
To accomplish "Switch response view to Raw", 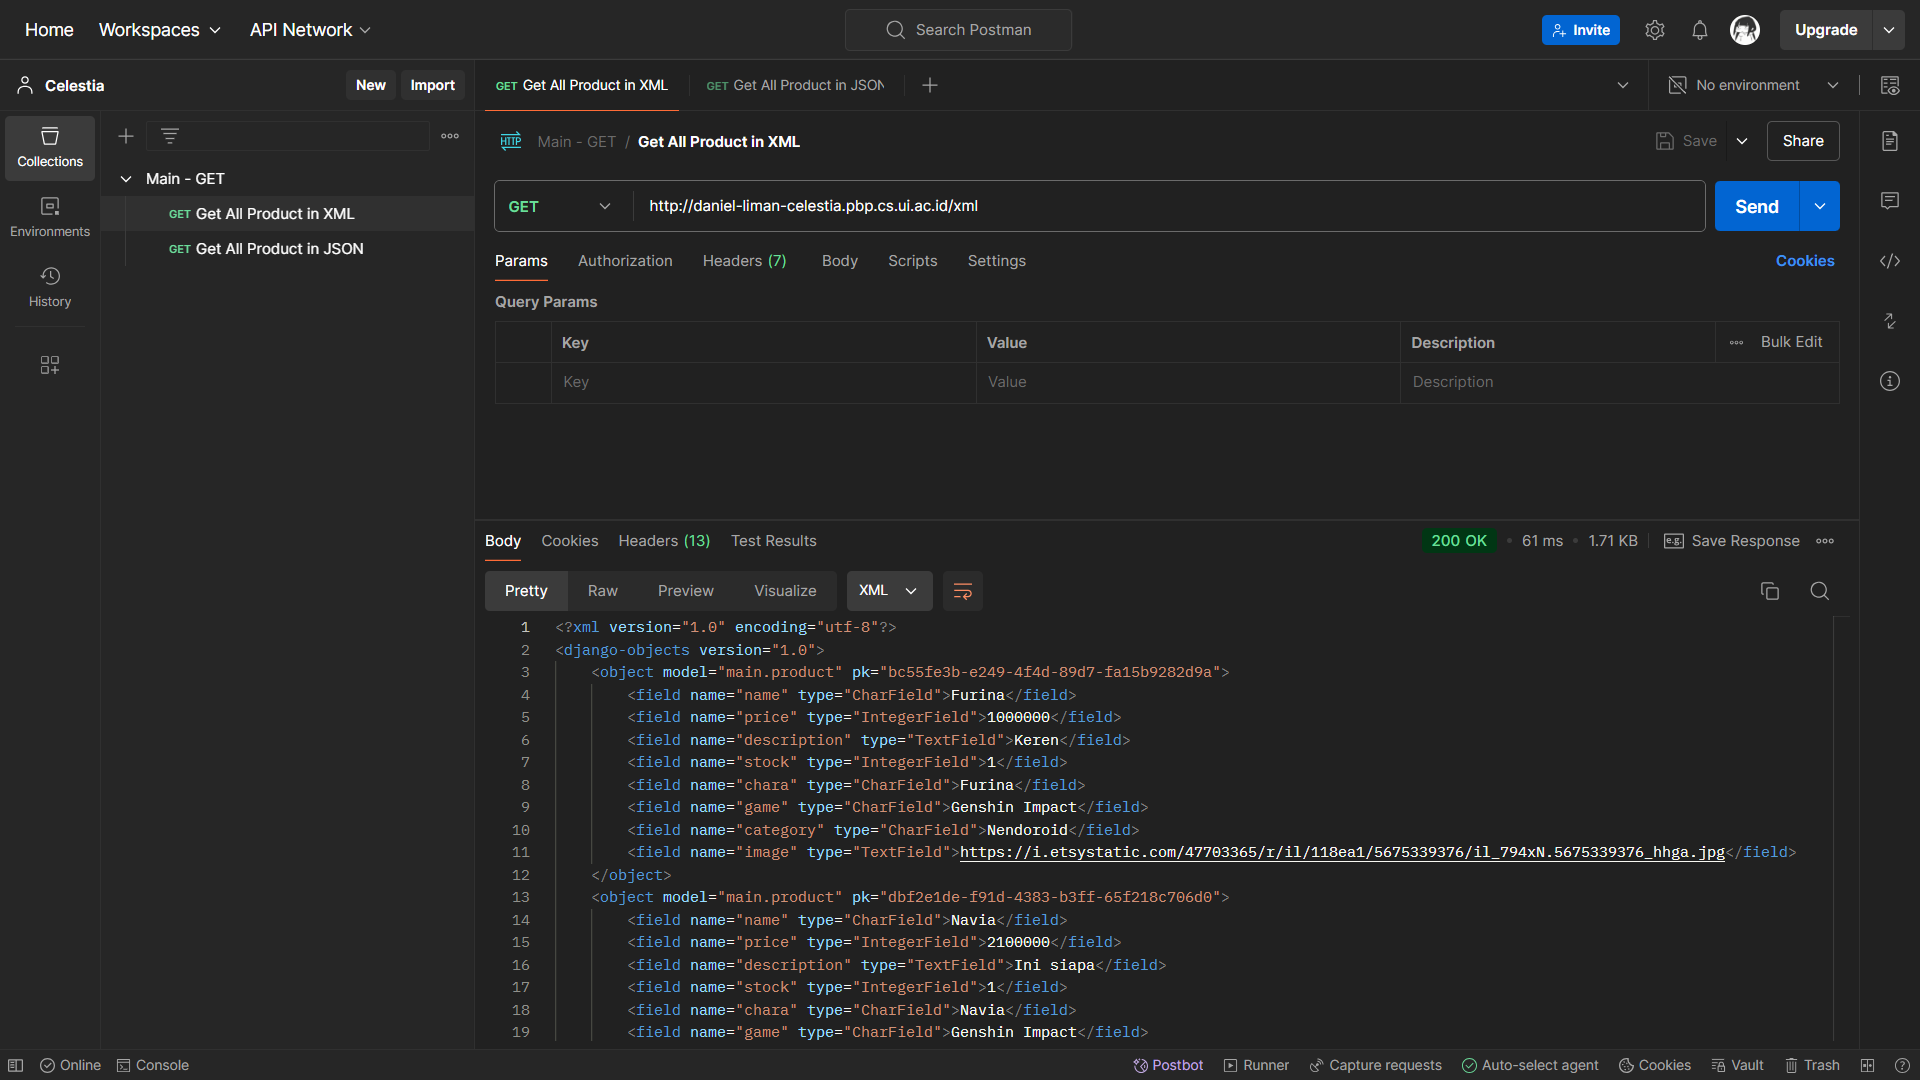I will [x=602, y=591].
